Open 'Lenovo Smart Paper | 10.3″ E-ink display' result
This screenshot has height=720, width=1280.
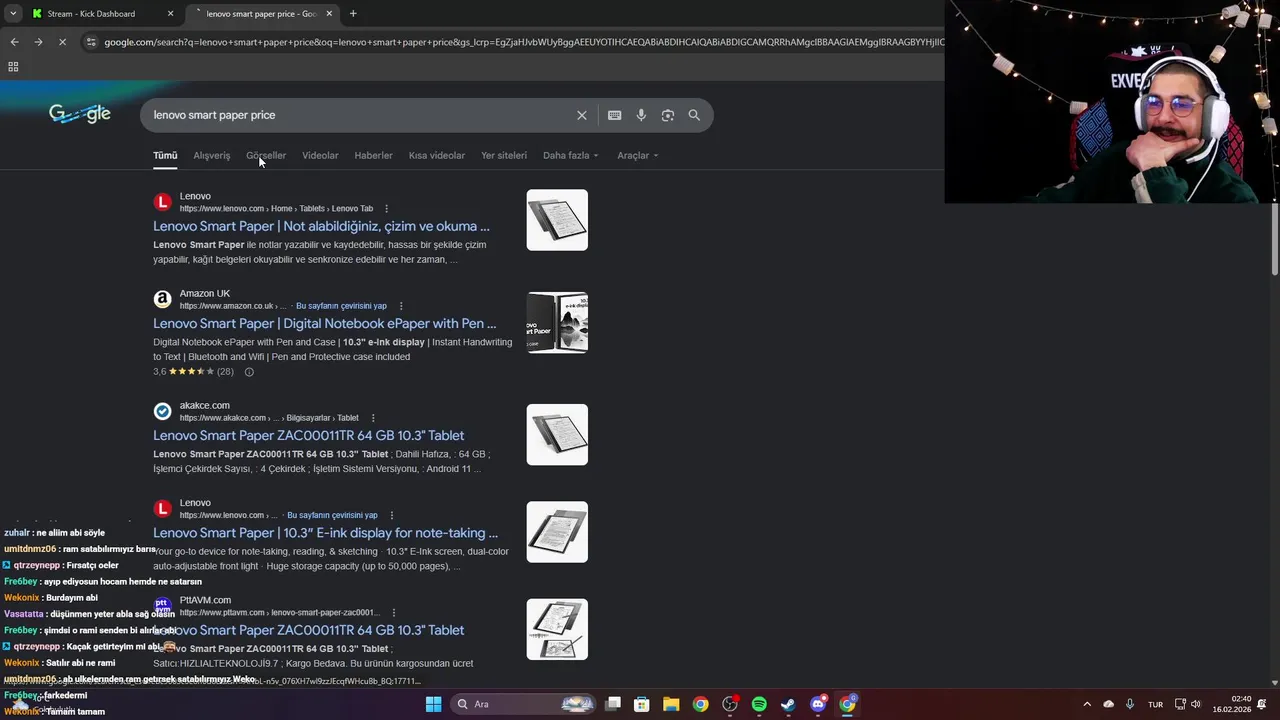point(325,532)
